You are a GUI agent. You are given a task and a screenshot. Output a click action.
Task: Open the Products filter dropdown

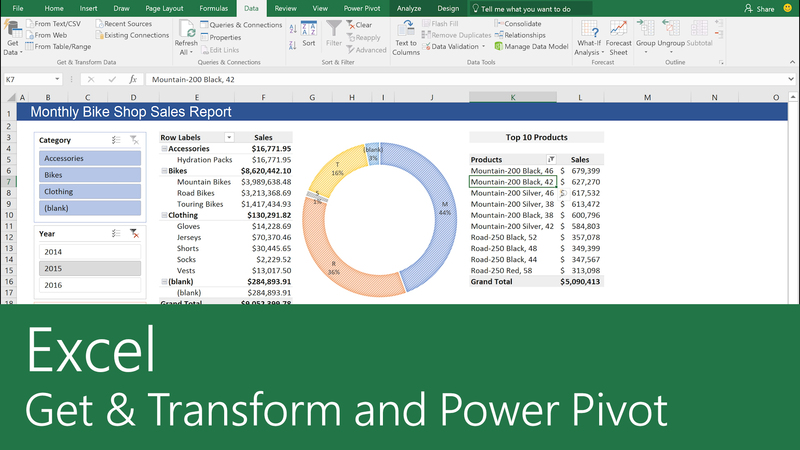[x=550, y=159]
